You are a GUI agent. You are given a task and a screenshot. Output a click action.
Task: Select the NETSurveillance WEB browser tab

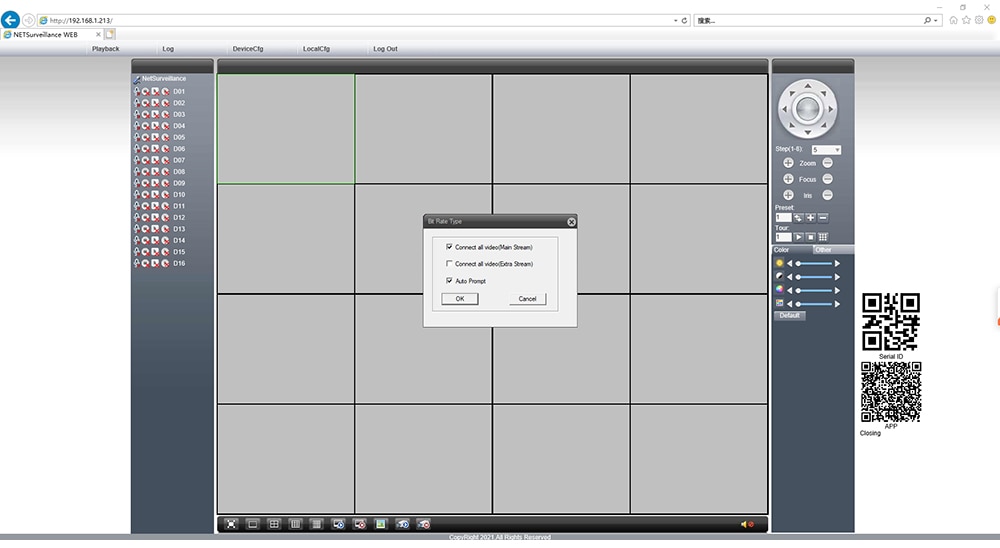(x=51, y=34)
